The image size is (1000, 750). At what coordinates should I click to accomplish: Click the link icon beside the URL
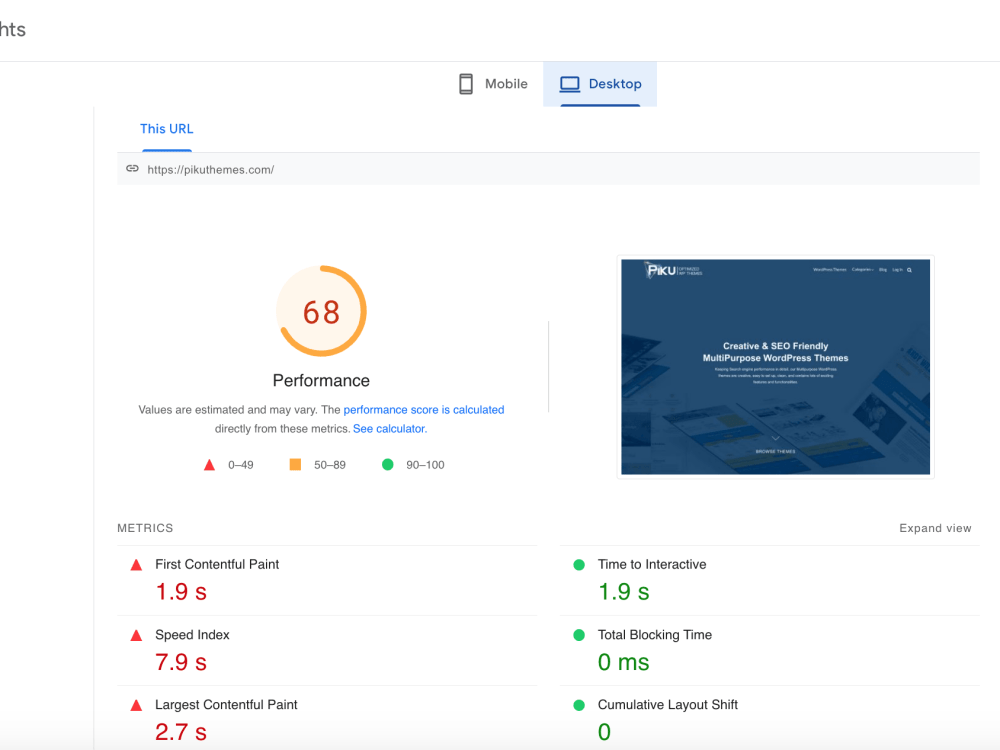132,169
